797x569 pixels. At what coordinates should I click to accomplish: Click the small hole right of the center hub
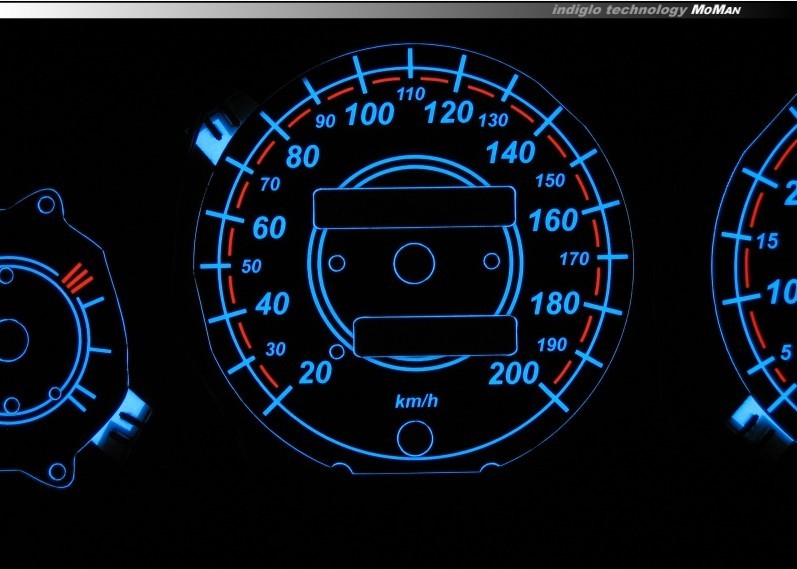pyautogui.click(x=491, y=261)
